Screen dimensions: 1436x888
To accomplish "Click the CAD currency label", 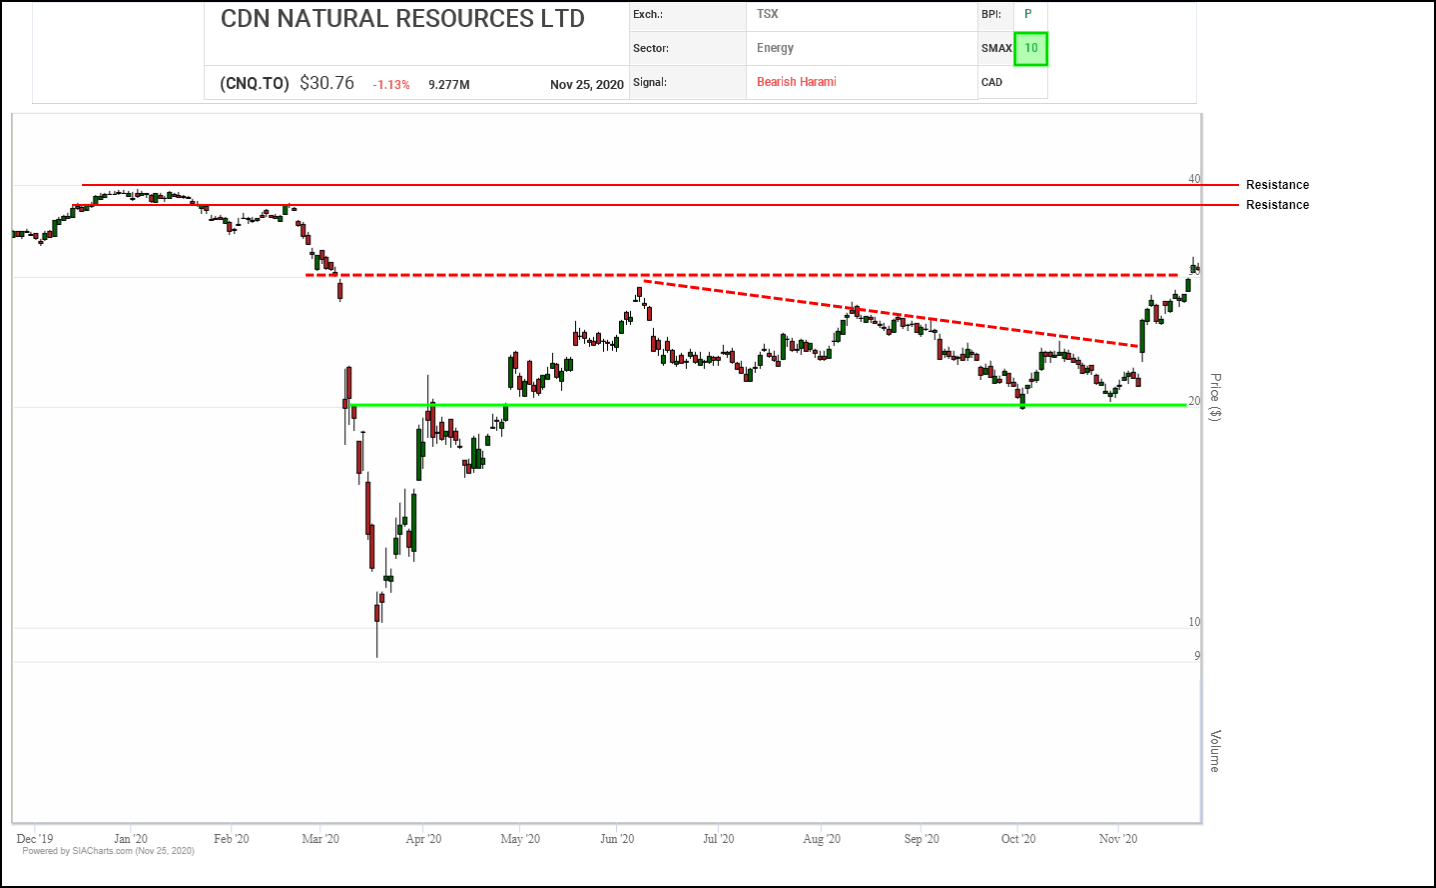I will (x=992, y=82).
